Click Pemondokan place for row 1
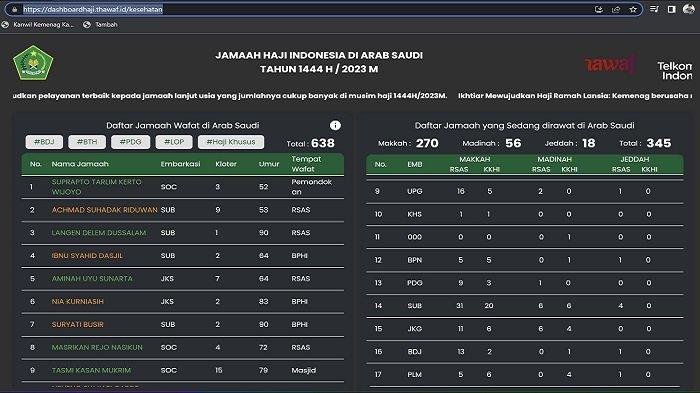 pos(311,187)
